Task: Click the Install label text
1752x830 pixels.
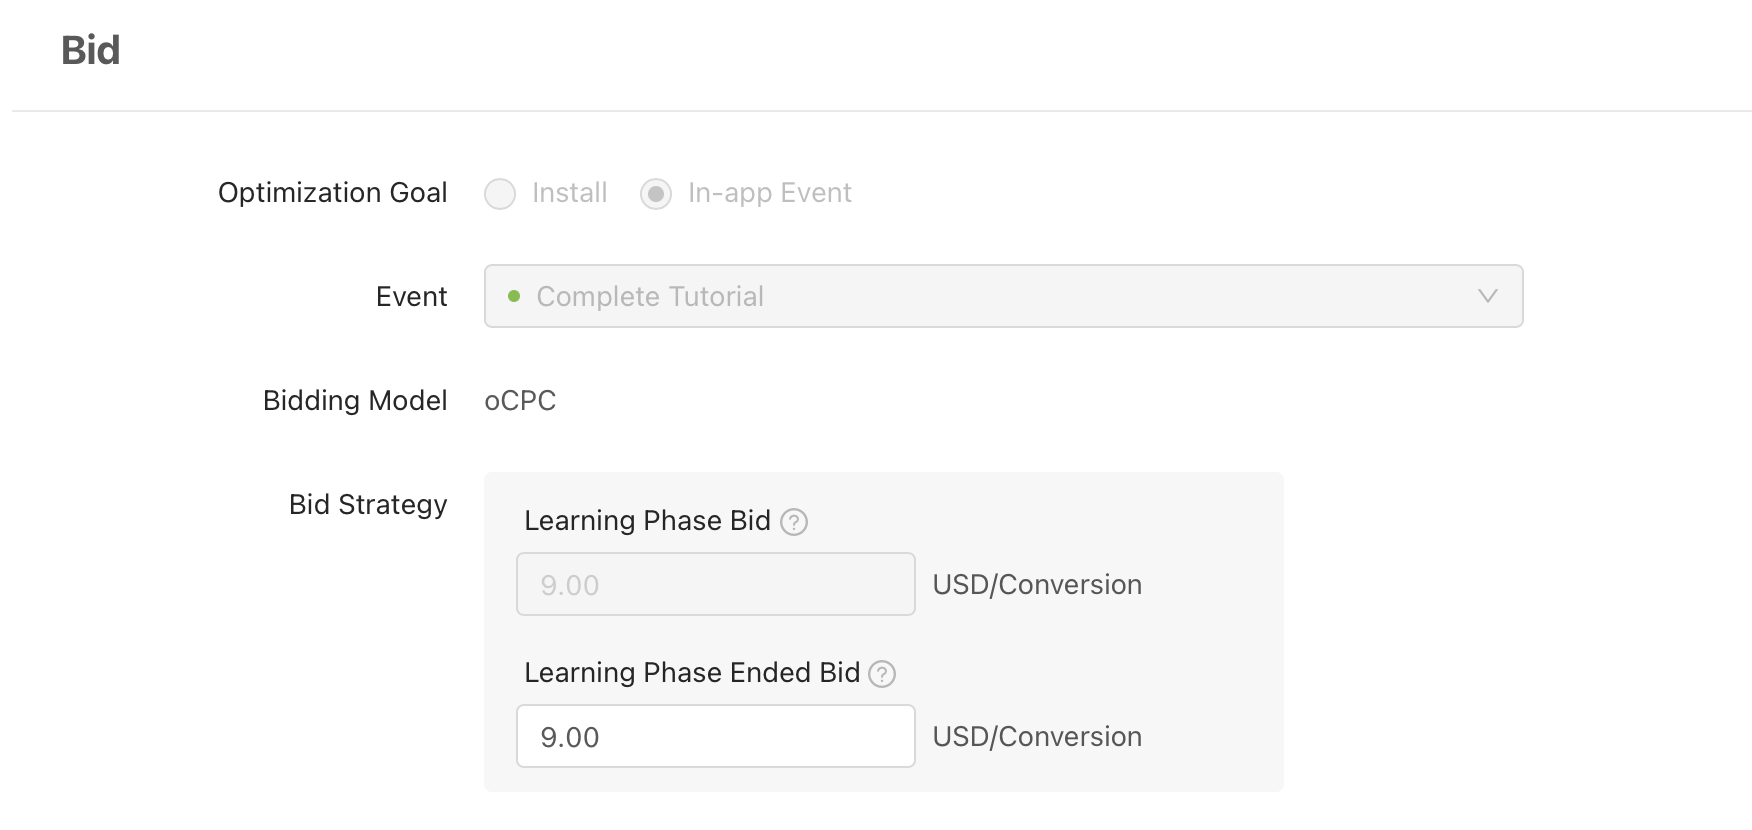Action: click(570, 193)
